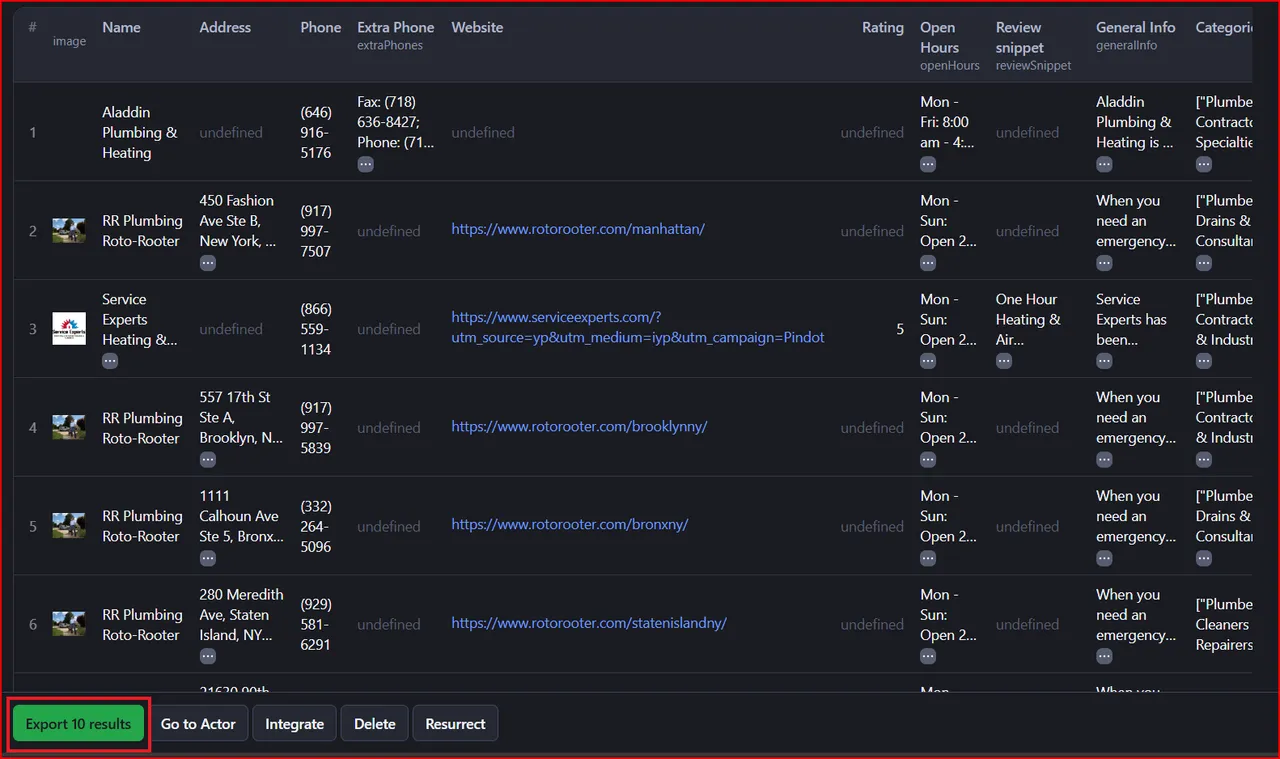Viewport: 1280px width, 759px height.
Task: Click the General Info column header
Action: [x=1136, y=28]
